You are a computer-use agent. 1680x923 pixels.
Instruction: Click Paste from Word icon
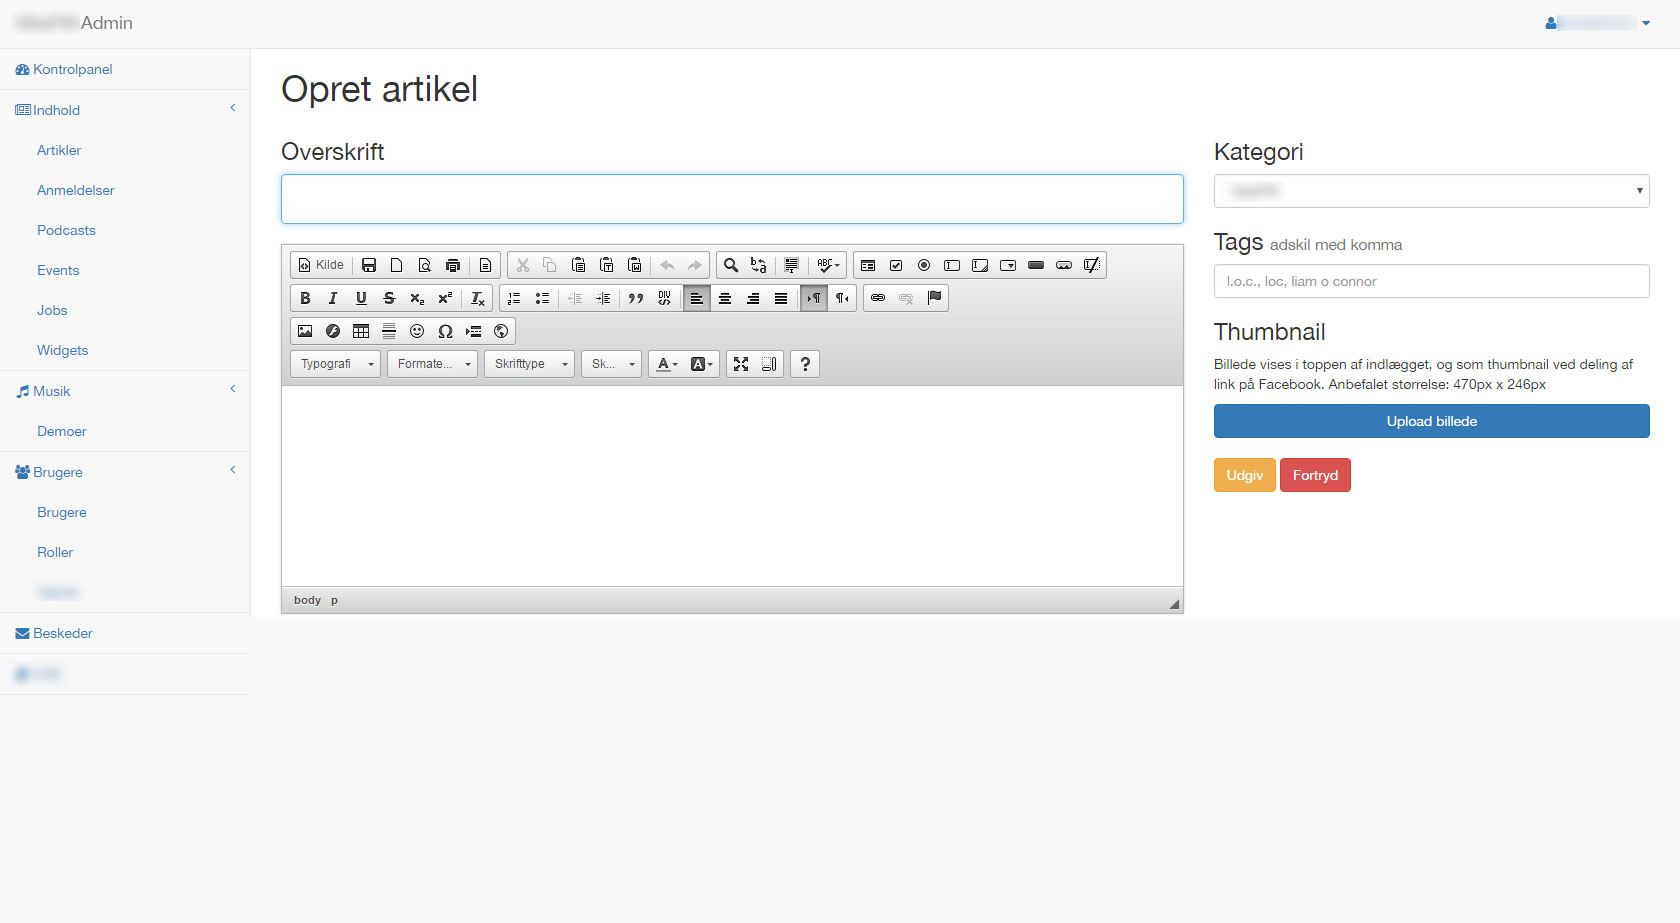pyautogui.click(x=634, y=265)
